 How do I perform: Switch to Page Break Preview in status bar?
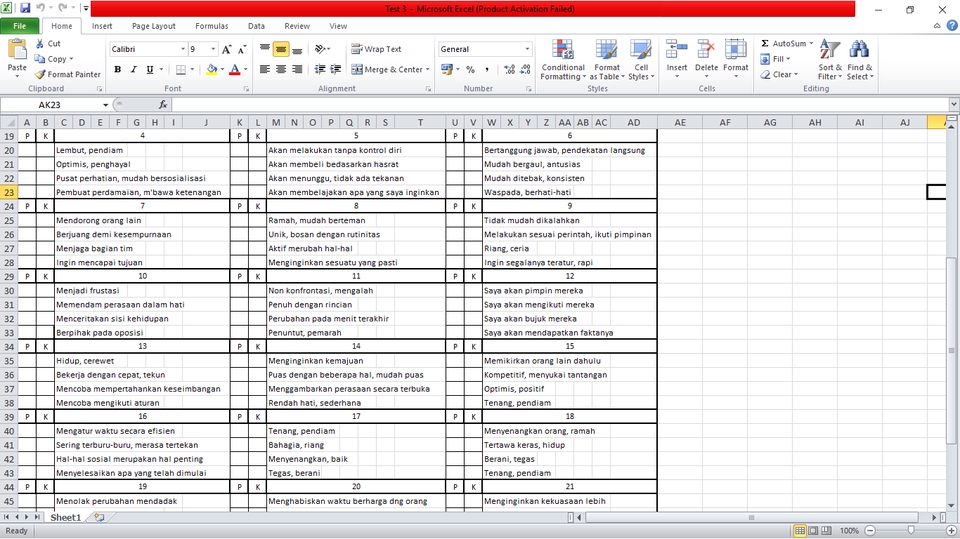(827, 530)
